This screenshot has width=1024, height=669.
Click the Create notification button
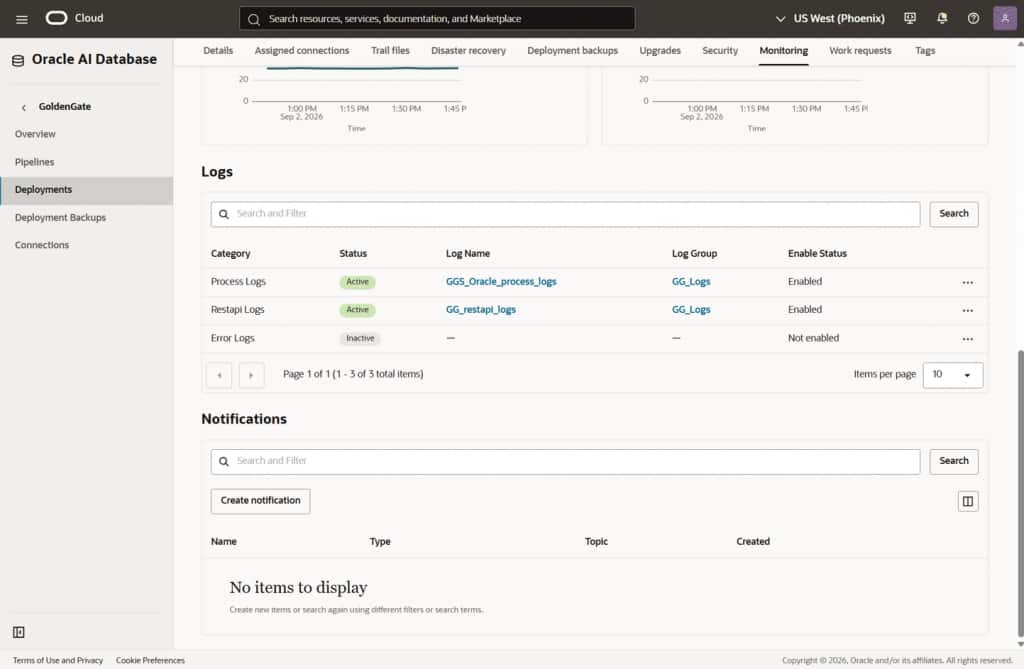[260, 501]
